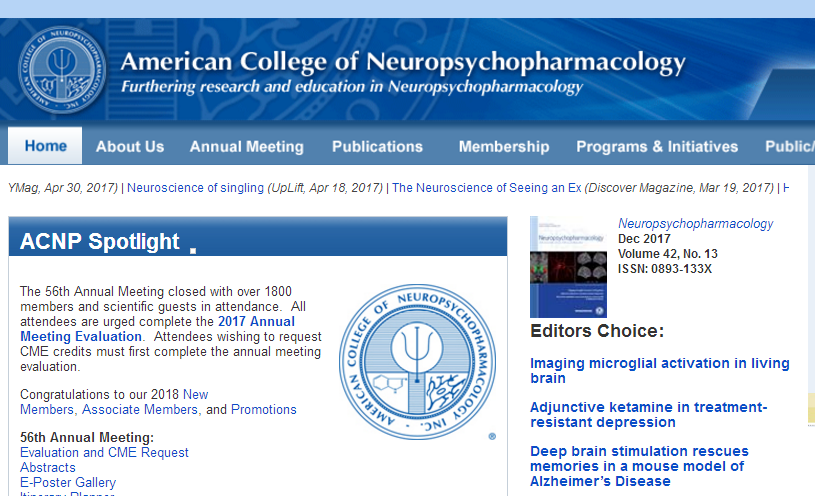The height and width of the screenshot is (496, 815).
Task: Open the Membership menu
Action: pyautogui.click(x=504, y=147)
